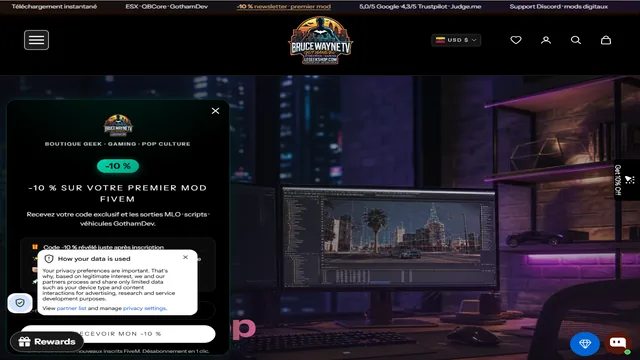The image size is (640, 360).
Task: Click the -10 % sur votre premier mod heading
Action: point(118,193)
